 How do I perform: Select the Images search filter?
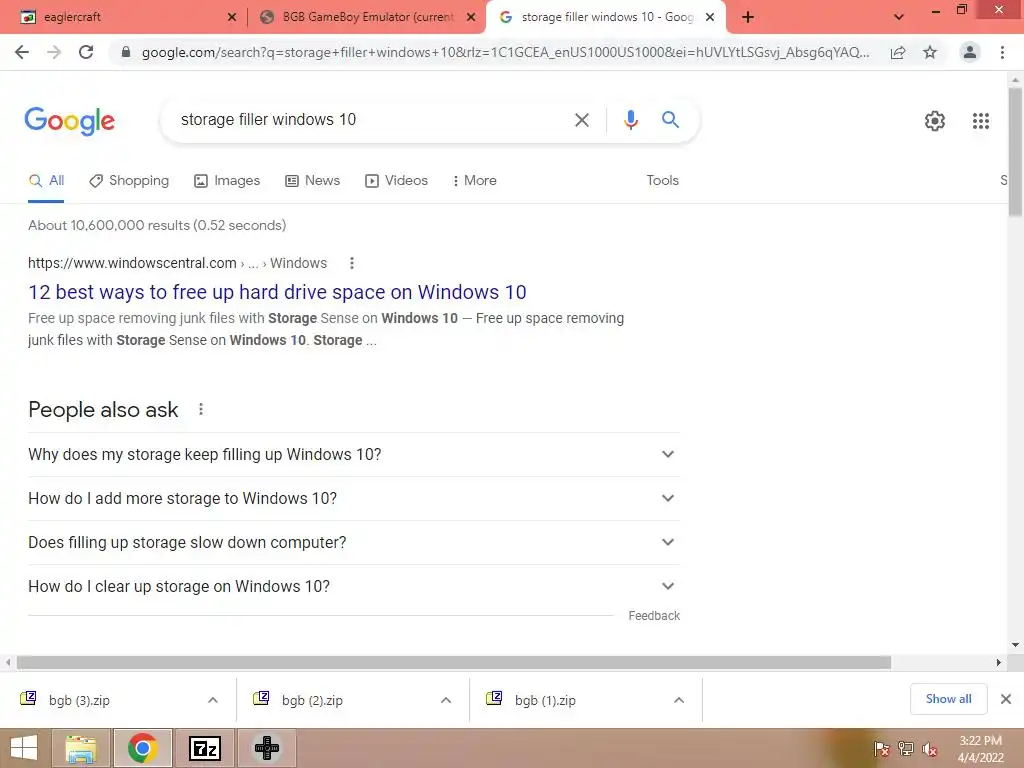[x=227, y=181]
